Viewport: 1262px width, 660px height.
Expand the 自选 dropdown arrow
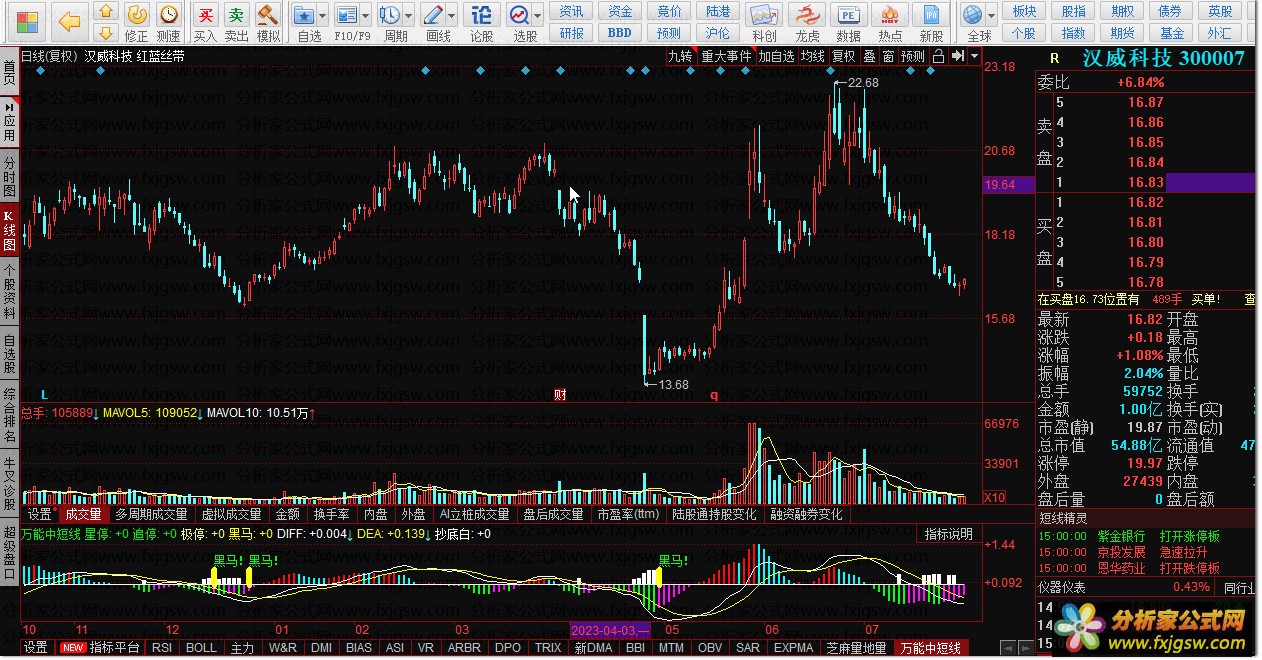coord(324,17)
